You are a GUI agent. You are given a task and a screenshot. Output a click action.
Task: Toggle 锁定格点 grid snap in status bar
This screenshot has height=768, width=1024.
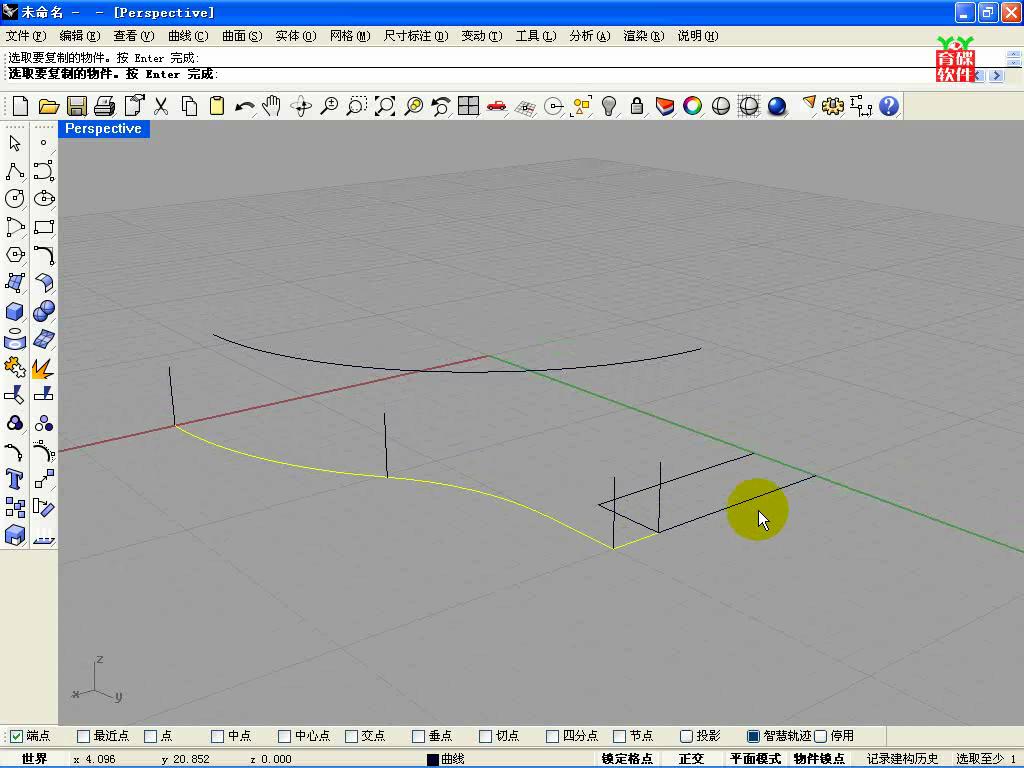(627, 759)
